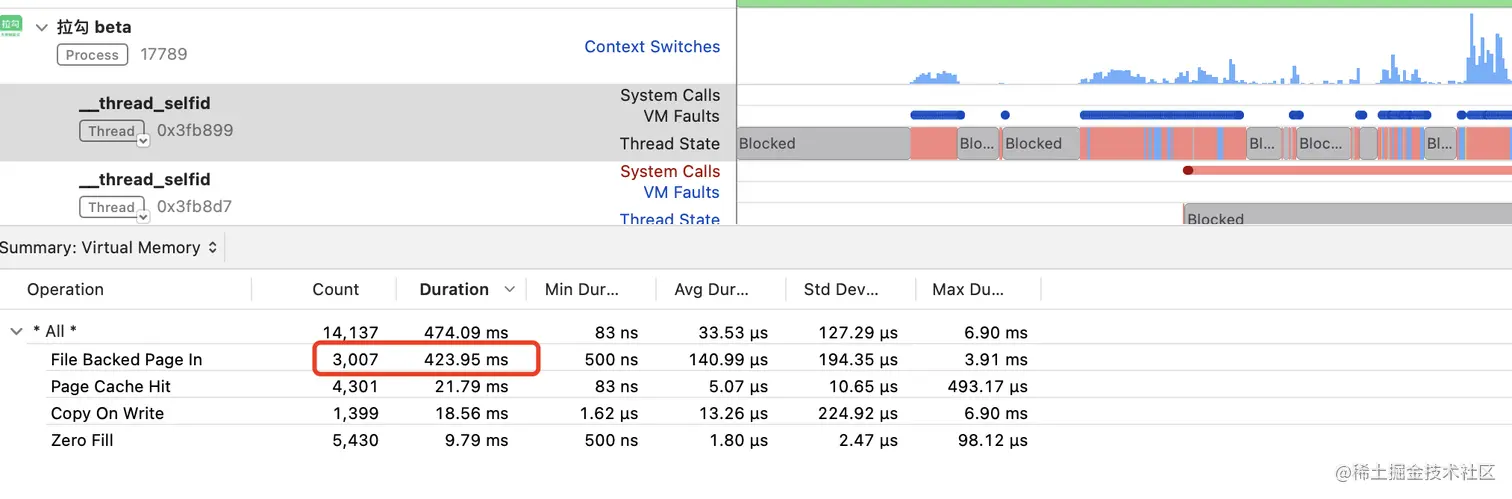
Task: Click the 4,301 count cell
Action: (x=355, y=386)
